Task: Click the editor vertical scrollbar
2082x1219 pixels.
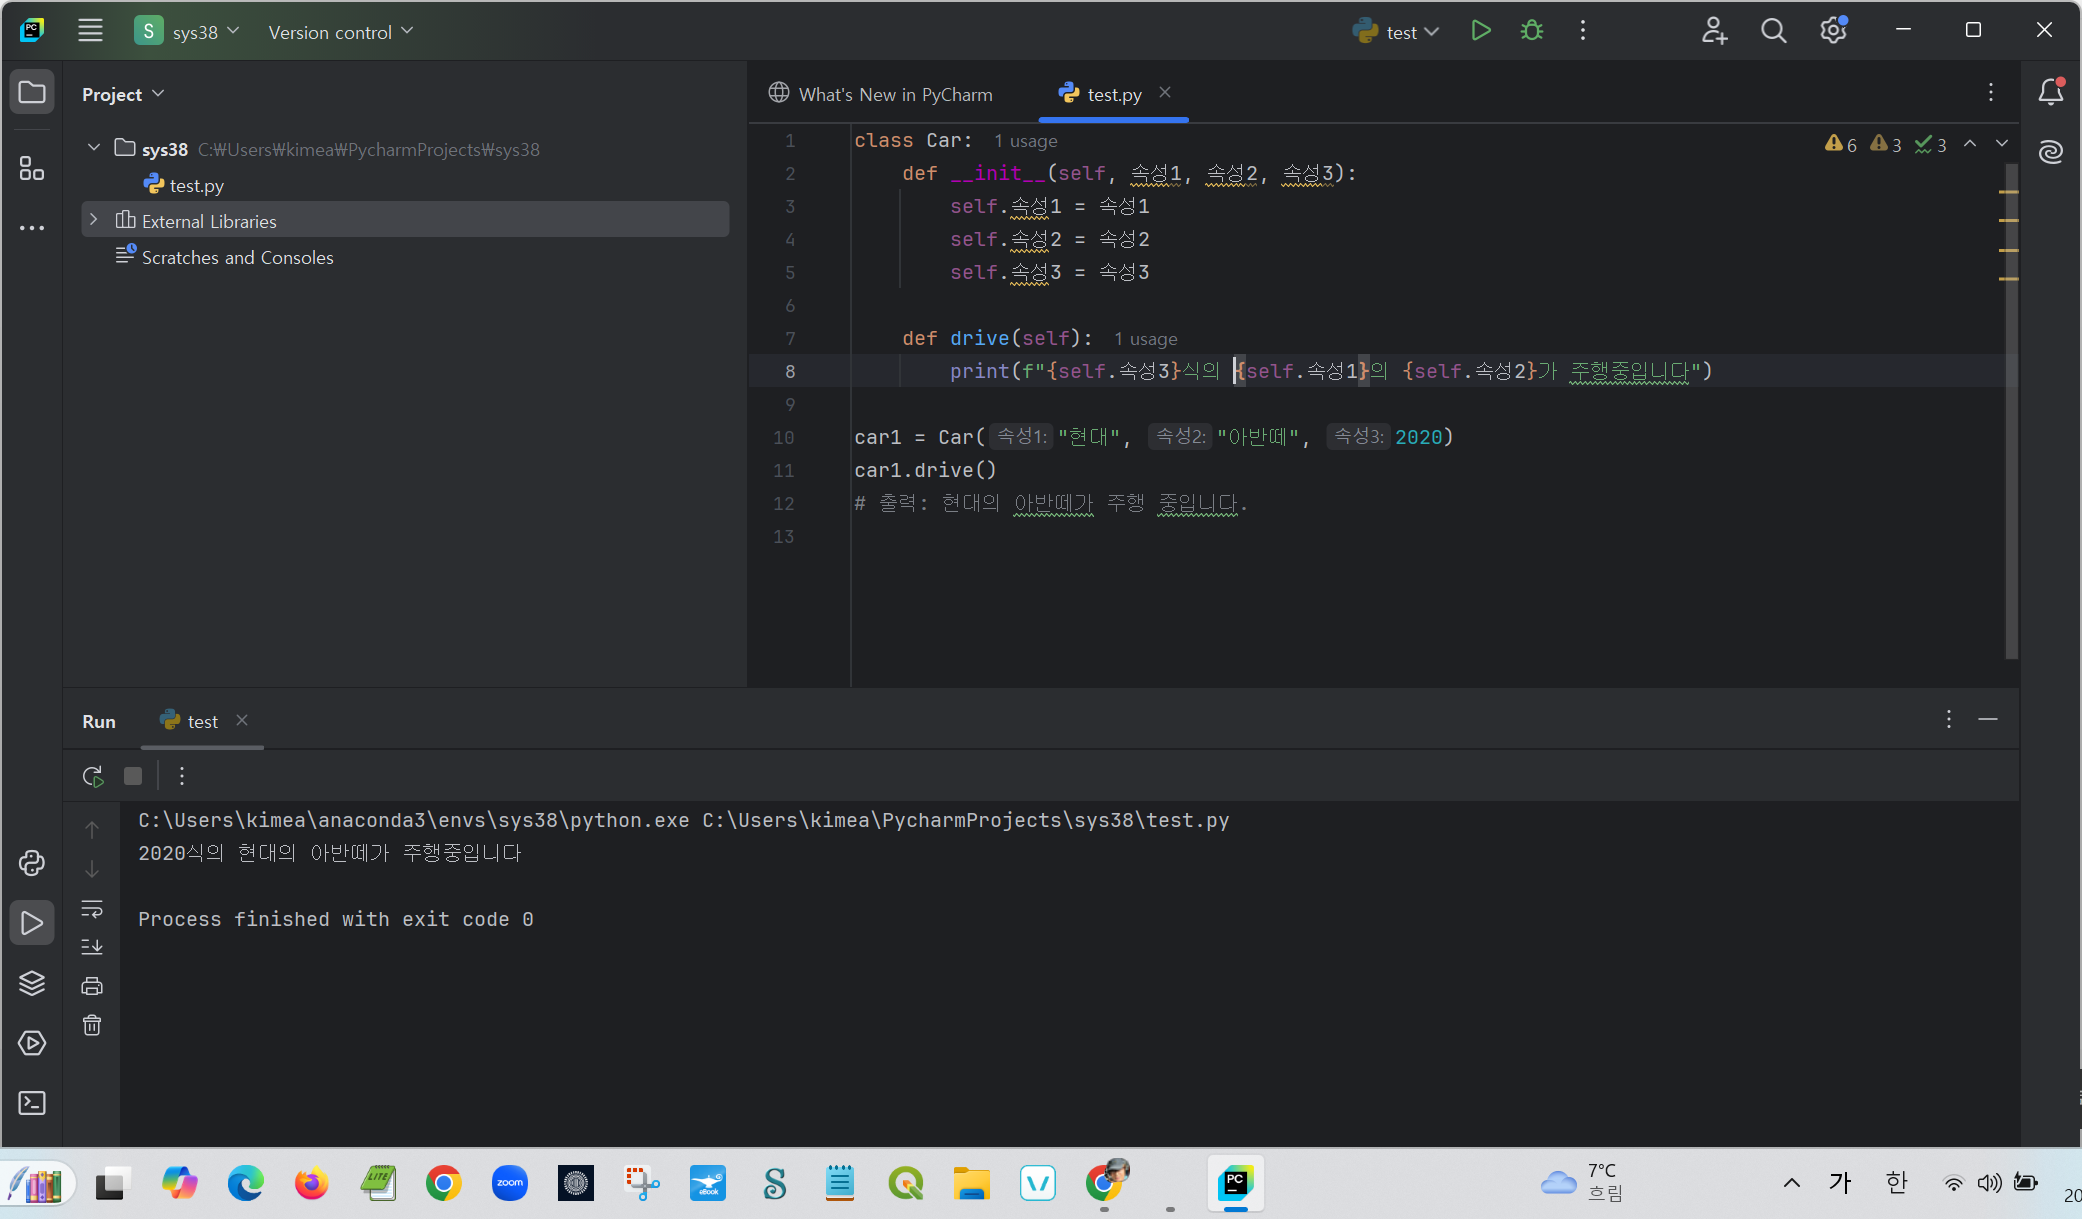Action: click(x=2011, y=450)
